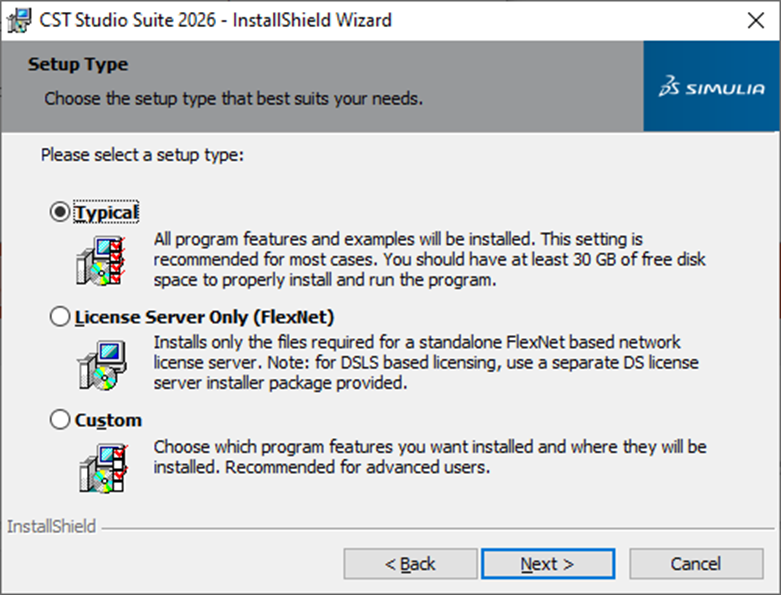Screen dimensions: 781x595
Task: Click the 'Recommended for advanced users' description
Action: tap(430, 456)
